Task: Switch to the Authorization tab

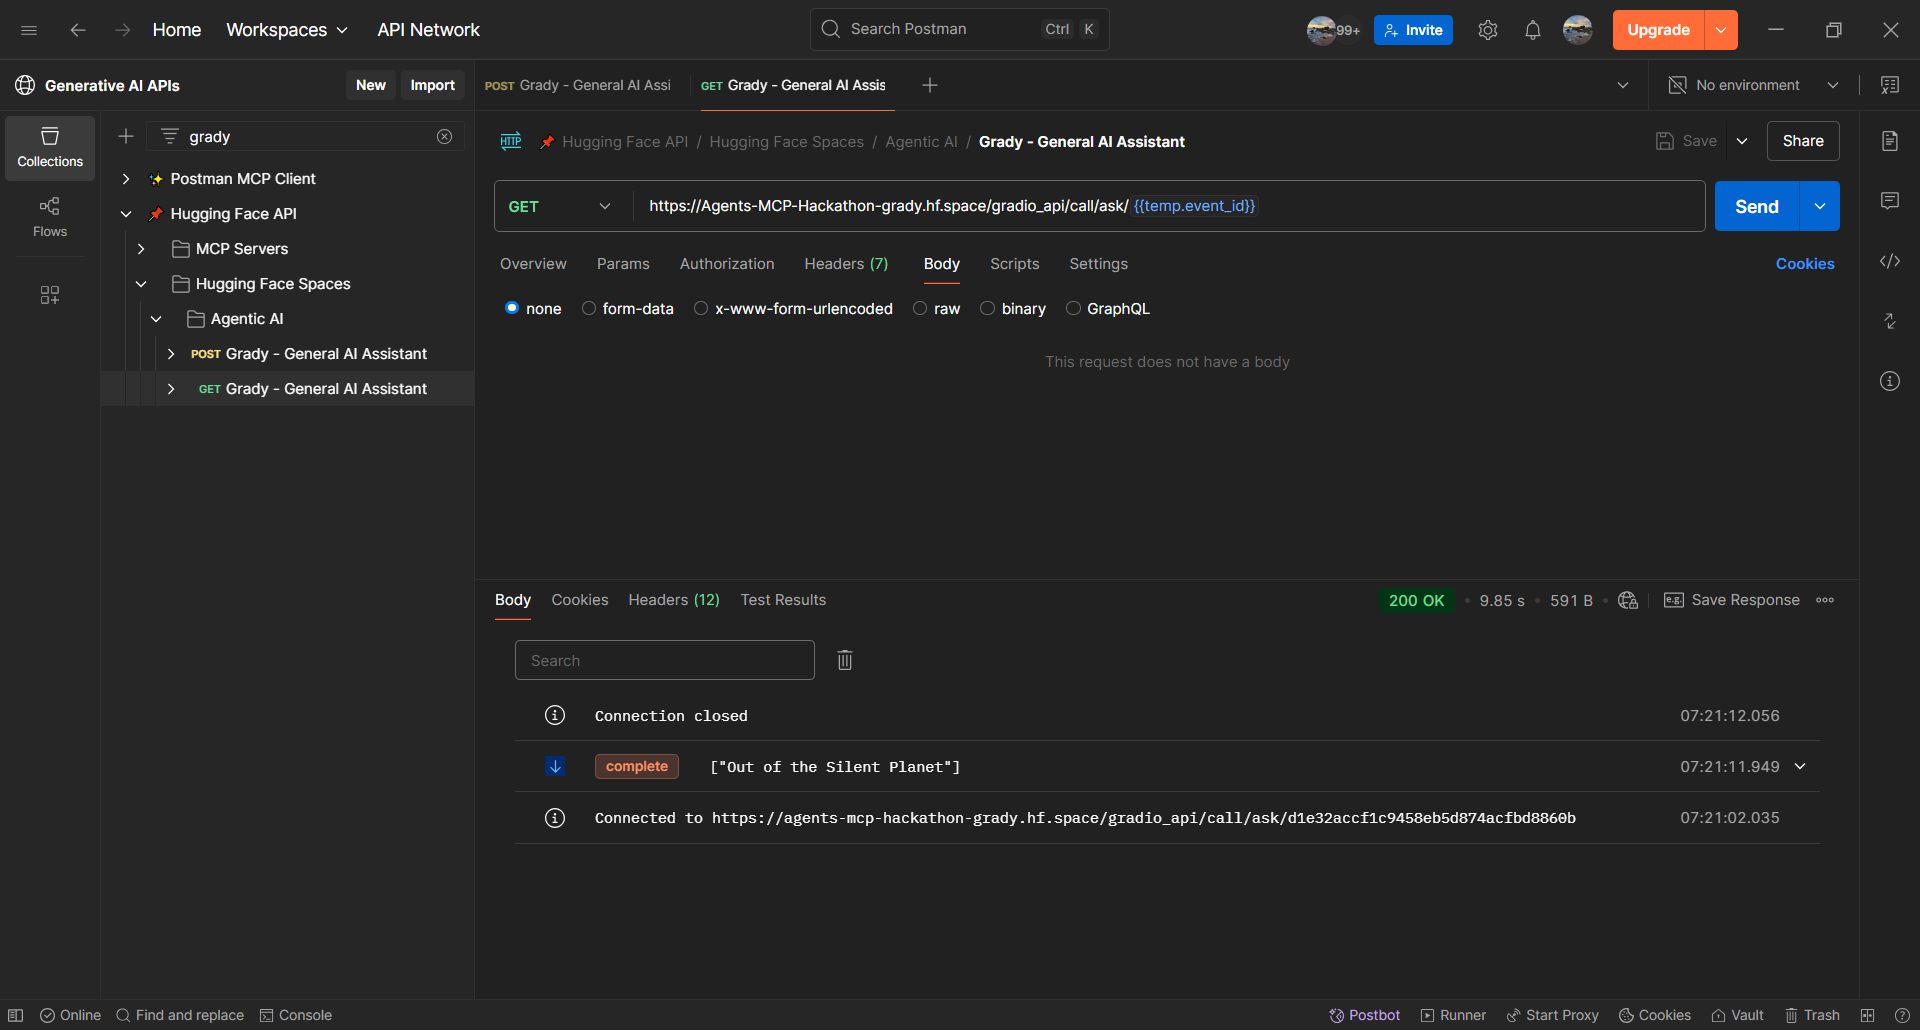Action: coord(726,264)
